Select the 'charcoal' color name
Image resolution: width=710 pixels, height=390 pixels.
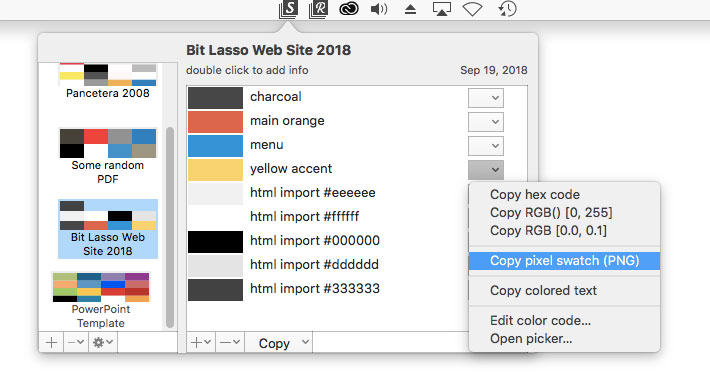[x=276, y=97]
